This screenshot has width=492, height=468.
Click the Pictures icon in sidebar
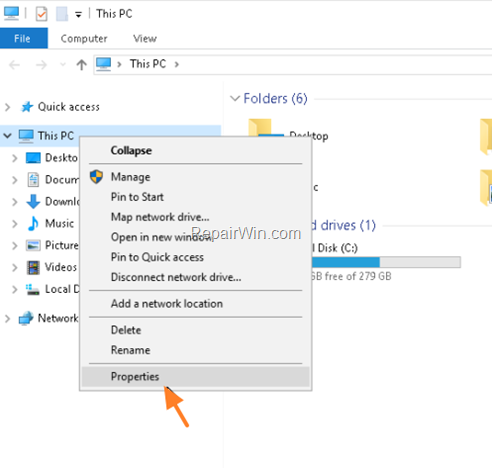tap(33, 246)
